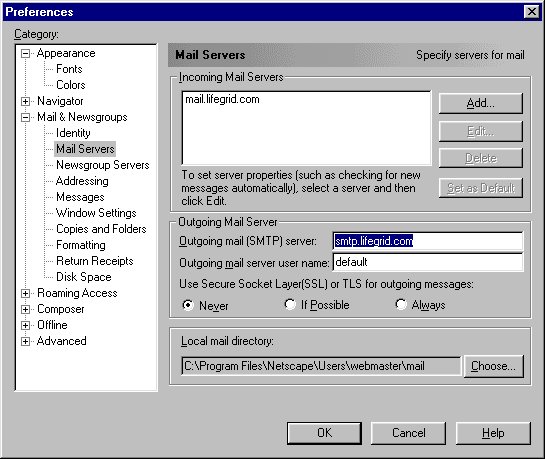Select Fonts under Appearance
This screenshot has height=459, width=545.
69,69
